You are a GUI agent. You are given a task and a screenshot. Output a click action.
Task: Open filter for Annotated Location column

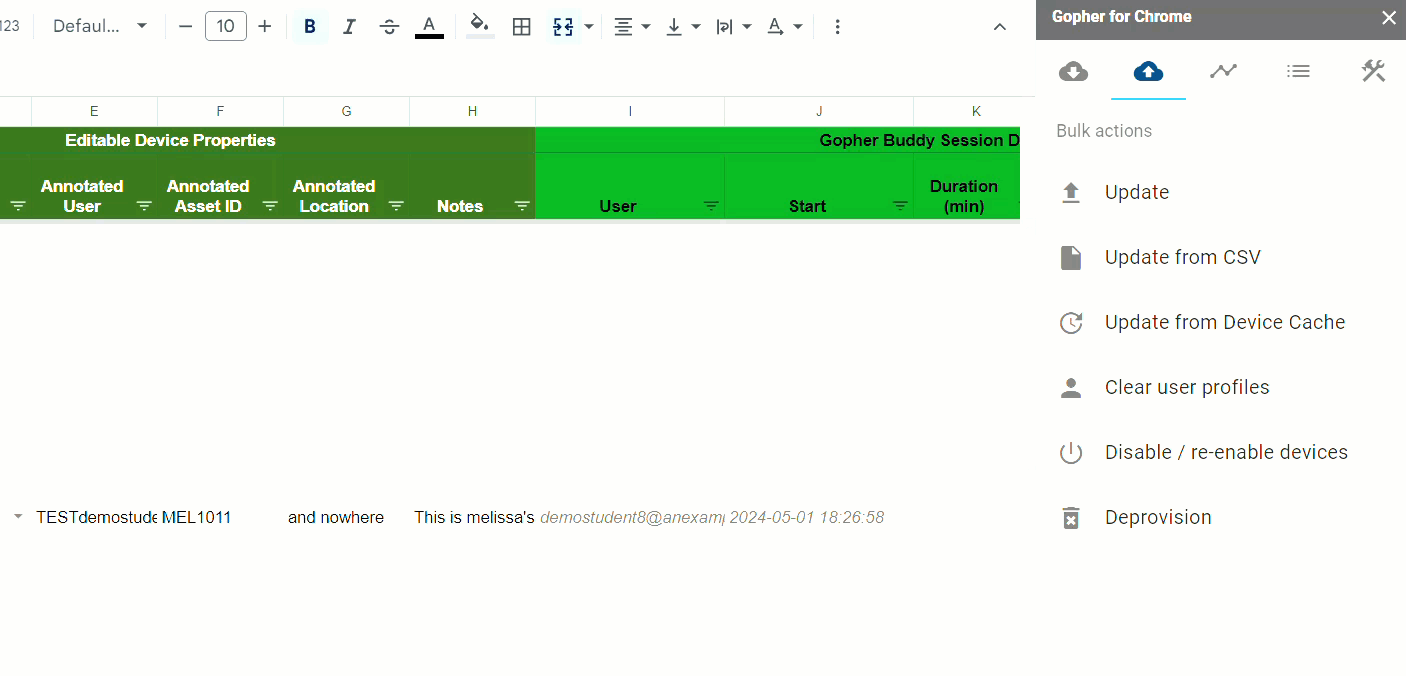pyautogui.click(x=396, y=206)
